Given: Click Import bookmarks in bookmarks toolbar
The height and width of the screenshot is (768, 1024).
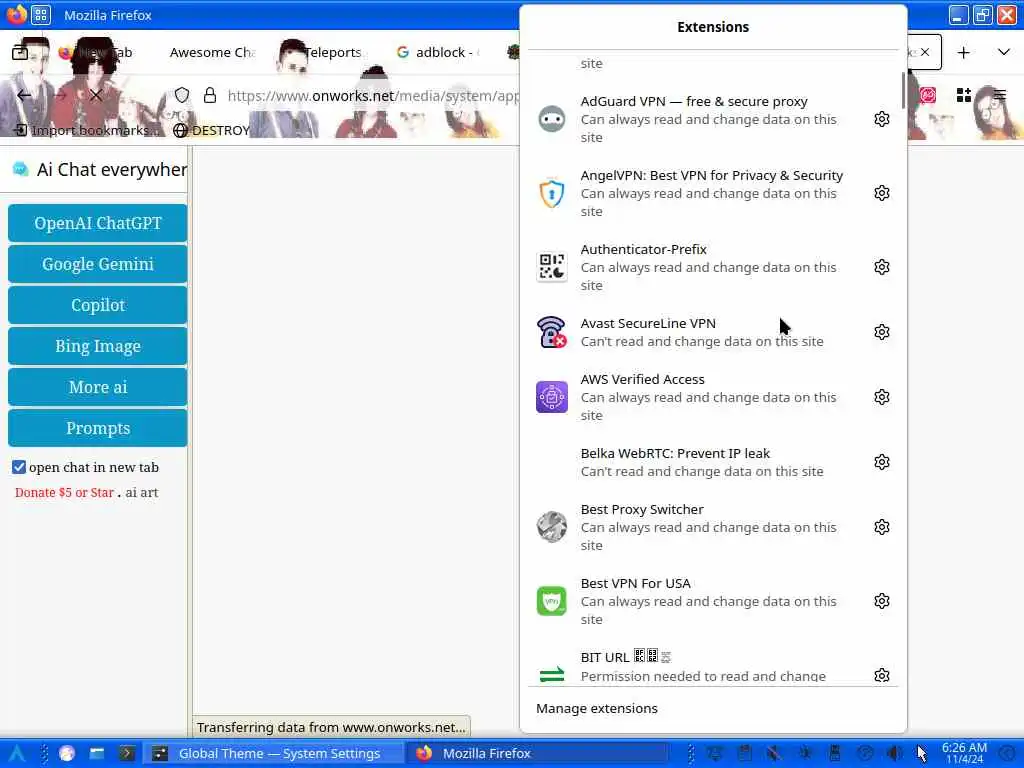Looking at the screenshot, I should tap(87, 130).
